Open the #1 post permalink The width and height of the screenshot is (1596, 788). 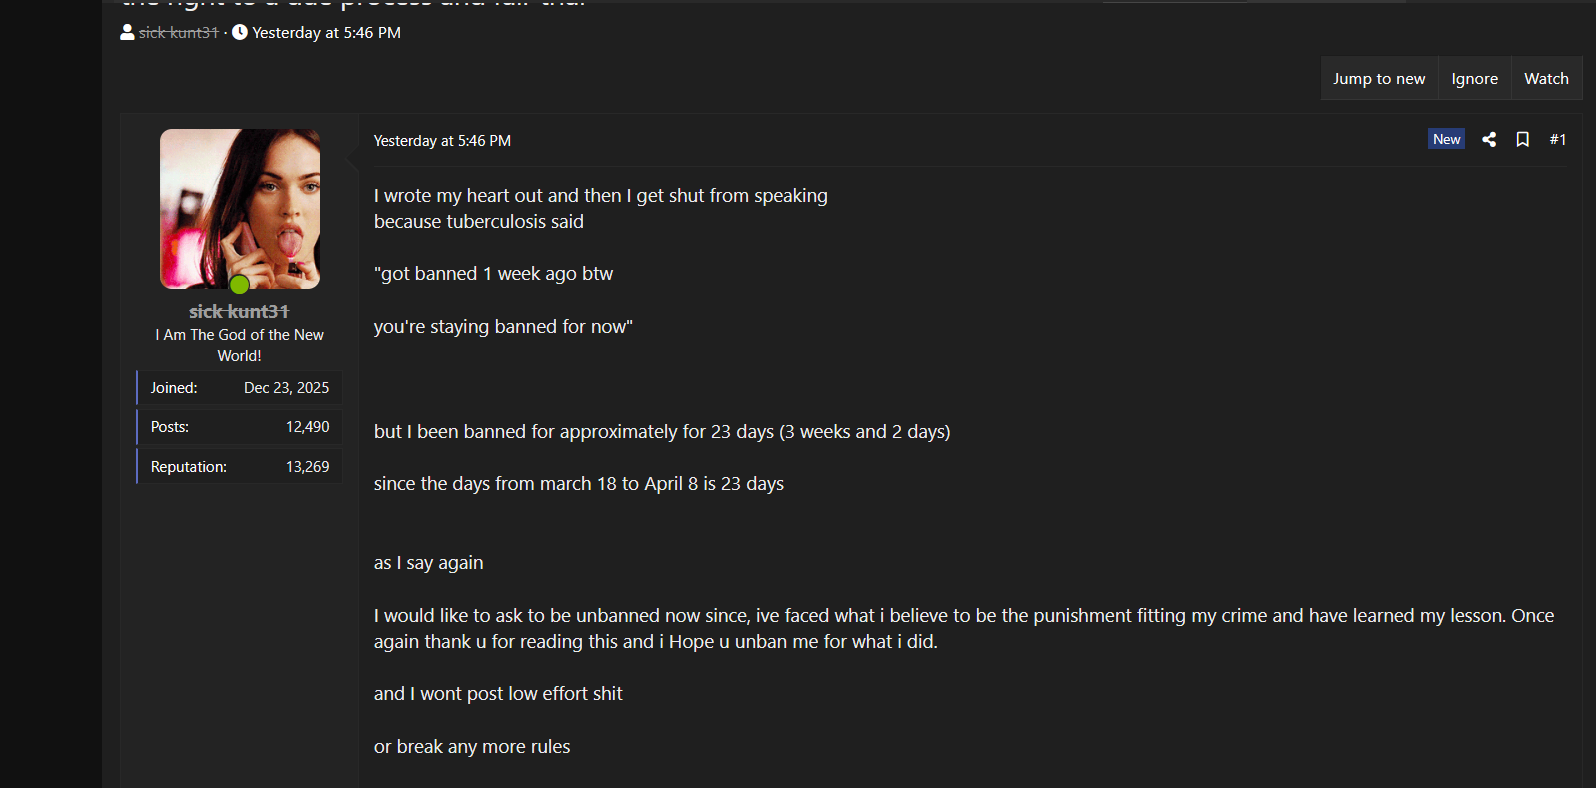tap(1557, 140)
